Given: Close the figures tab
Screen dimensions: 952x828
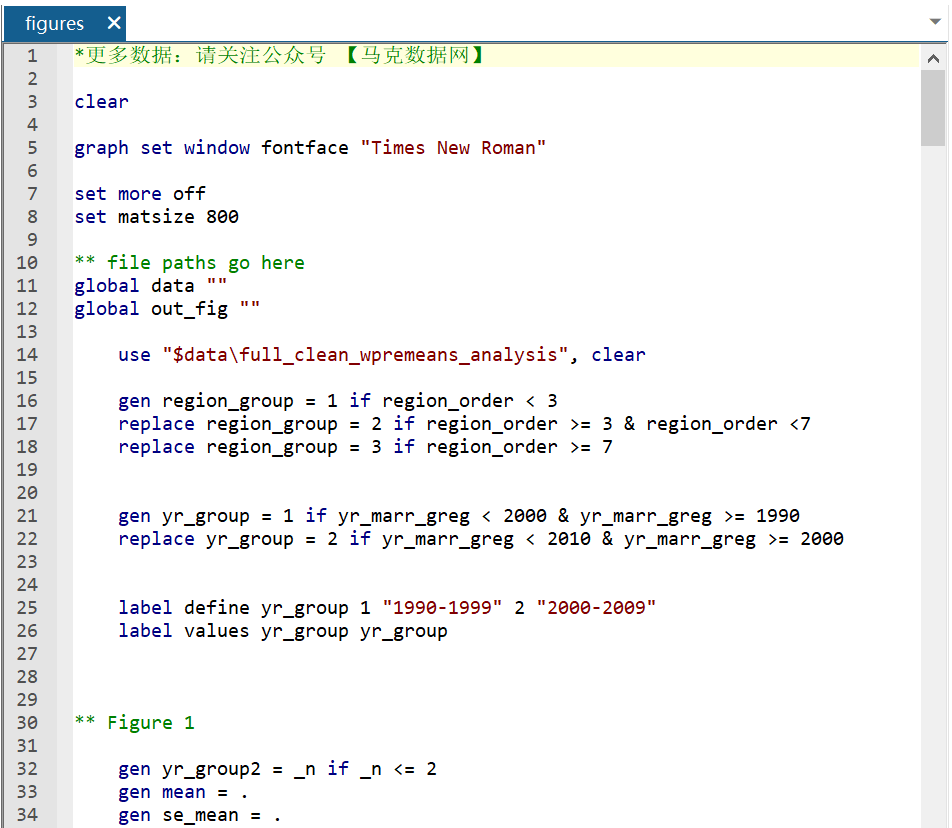Looking at the screenshot, I should [114, 23].
